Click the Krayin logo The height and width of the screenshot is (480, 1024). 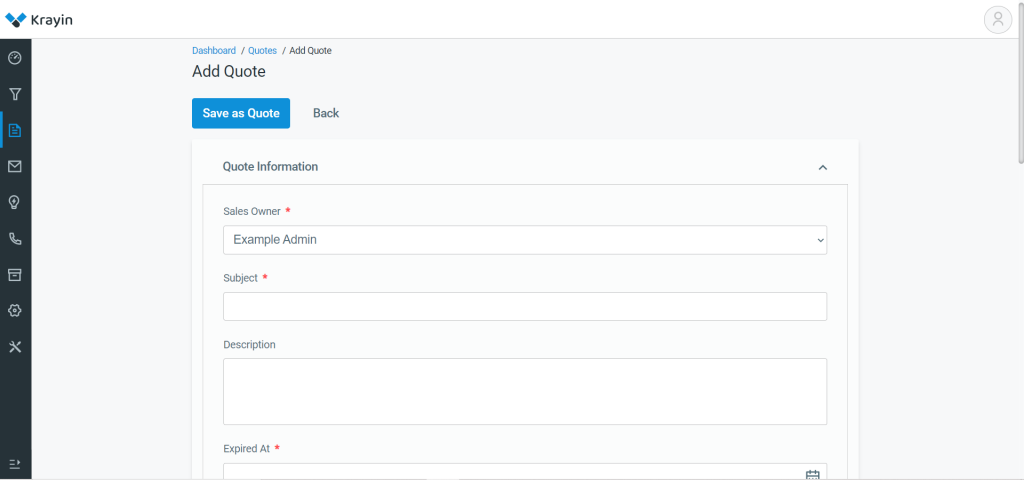click(x=39, y=20)
